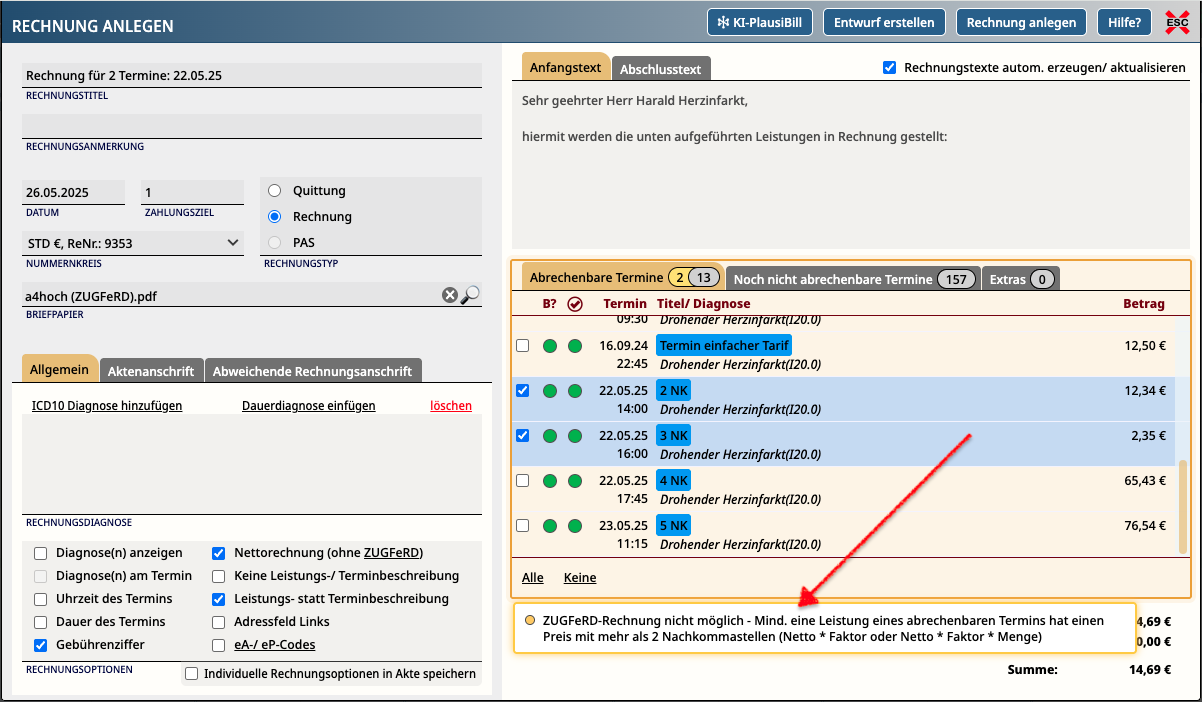Open Briefpapier search with magnifier icon
Screen dimensions: 1202x702
point(471,295)
